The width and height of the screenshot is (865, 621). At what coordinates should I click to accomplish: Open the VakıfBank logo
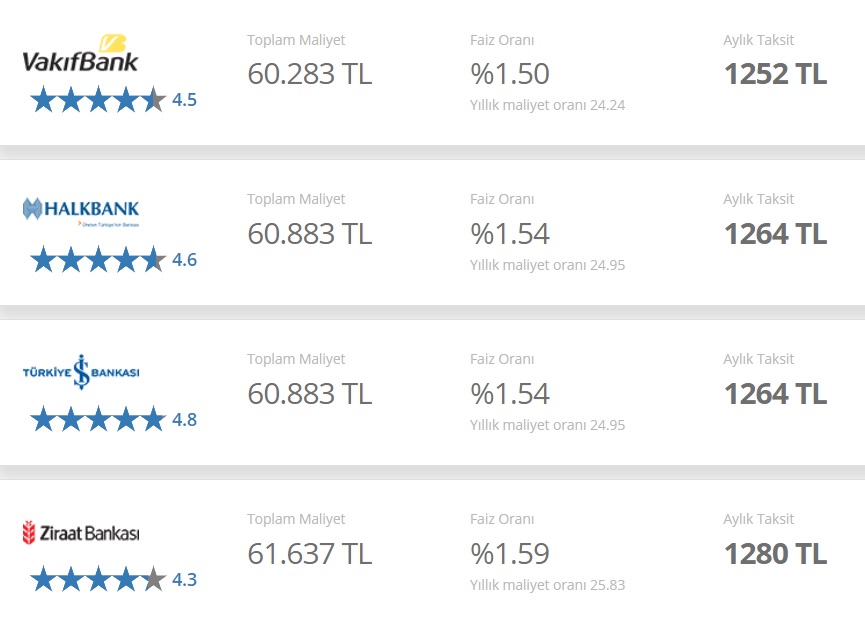pos(81,53)
